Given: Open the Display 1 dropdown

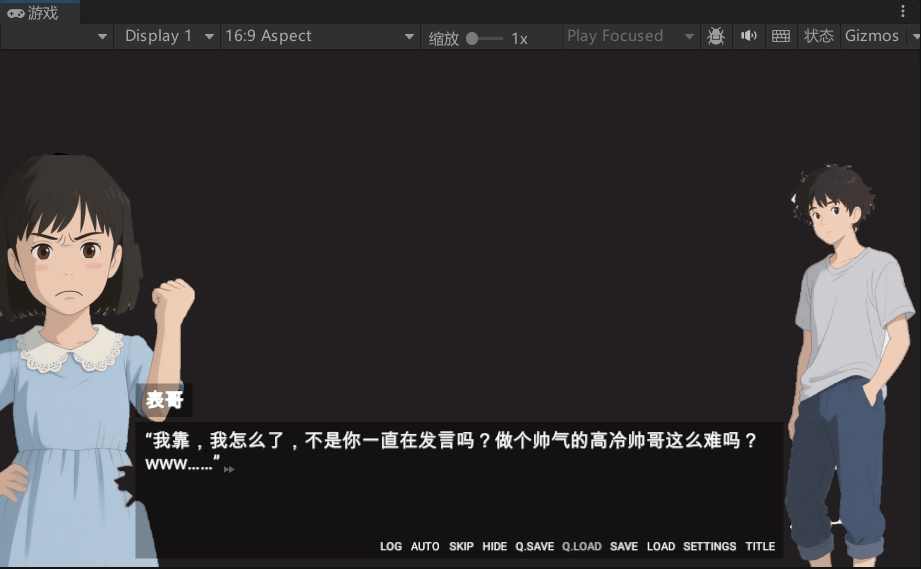Looking at the screenshot, I should [x=168, y=36].
